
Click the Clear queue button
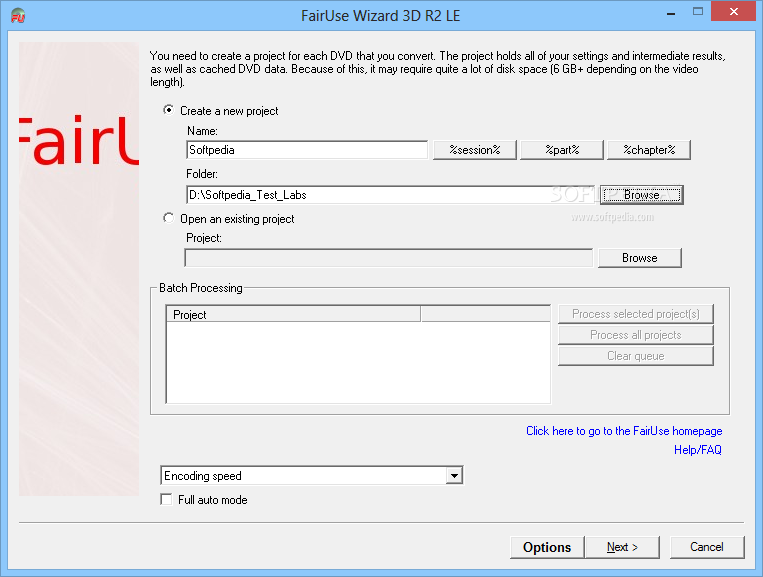pyautogui.click(x=636, y=356)
